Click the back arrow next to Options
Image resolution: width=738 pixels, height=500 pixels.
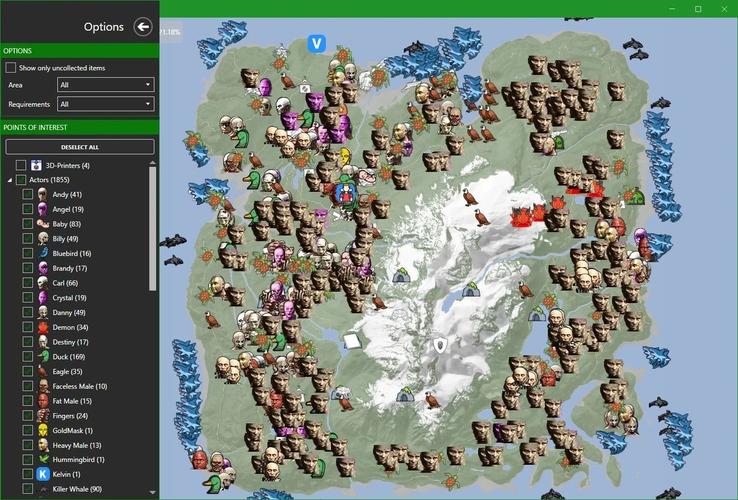pos(142,27)
